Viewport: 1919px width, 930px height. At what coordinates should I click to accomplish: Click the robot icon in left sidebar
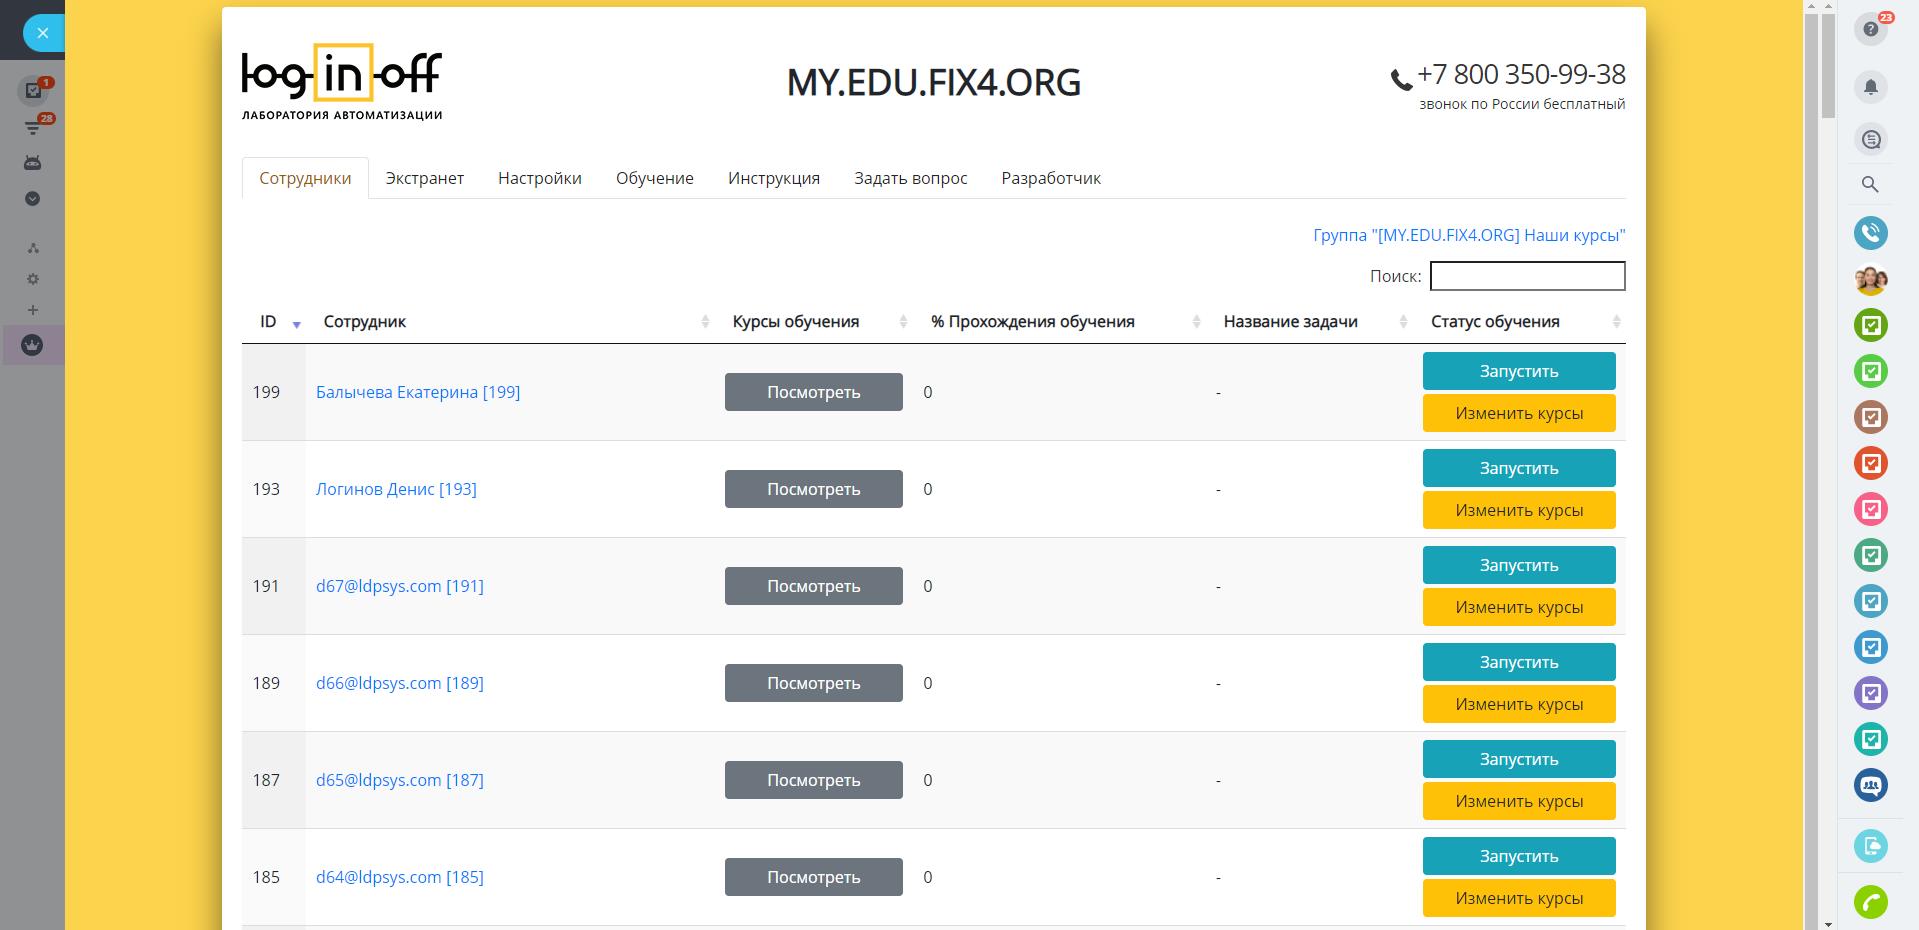click(33, 162)
